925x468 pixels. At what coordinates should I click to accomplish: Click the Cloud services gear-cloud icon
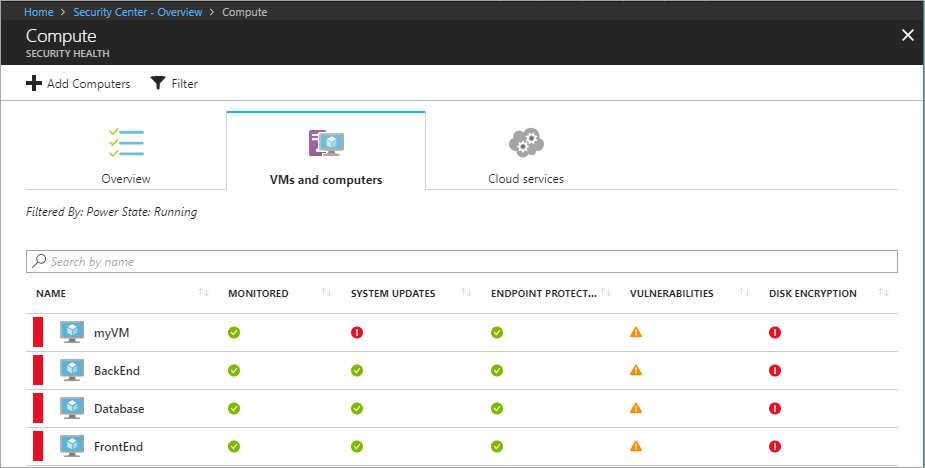click(526, 143)
